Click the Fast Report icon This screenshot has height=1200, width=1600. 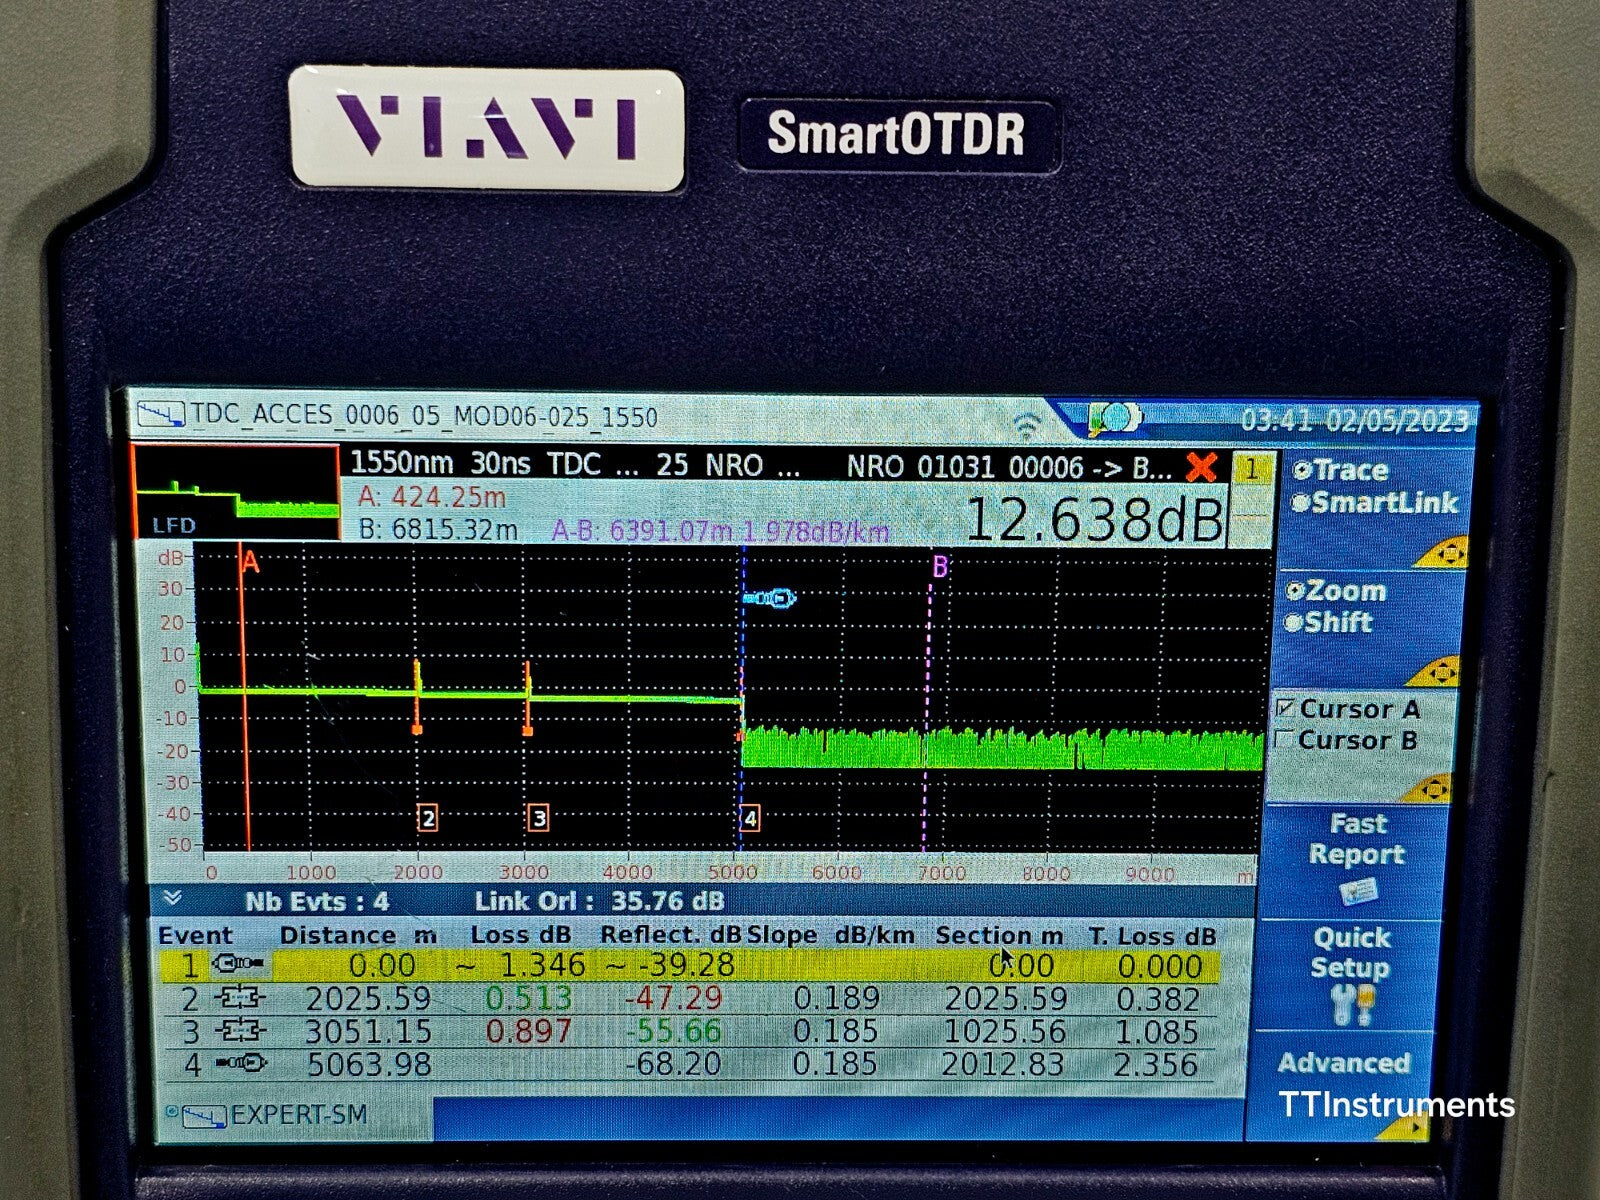pyautogui.click(x=1357, y=891)
